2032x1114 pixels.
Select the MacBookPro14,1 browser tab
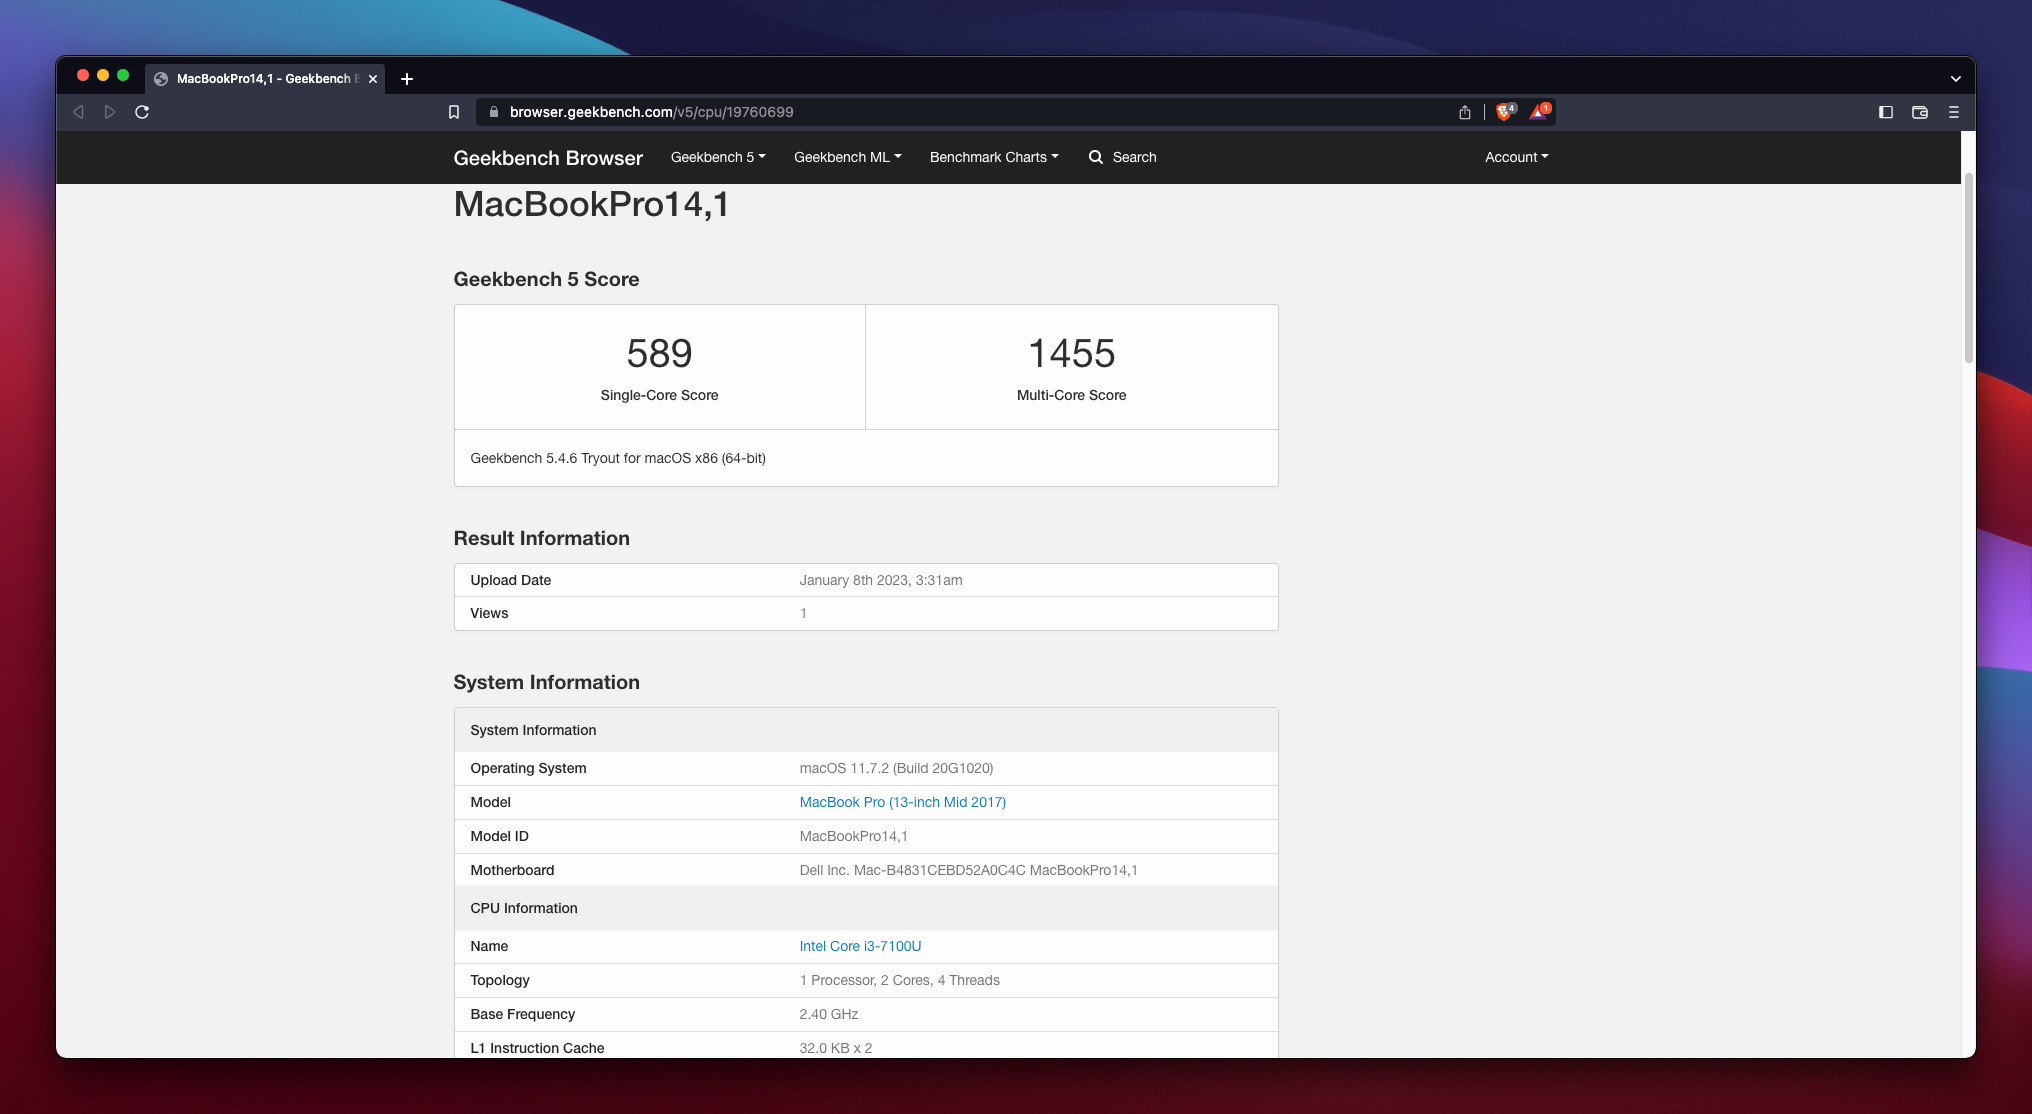coord(267,79)
